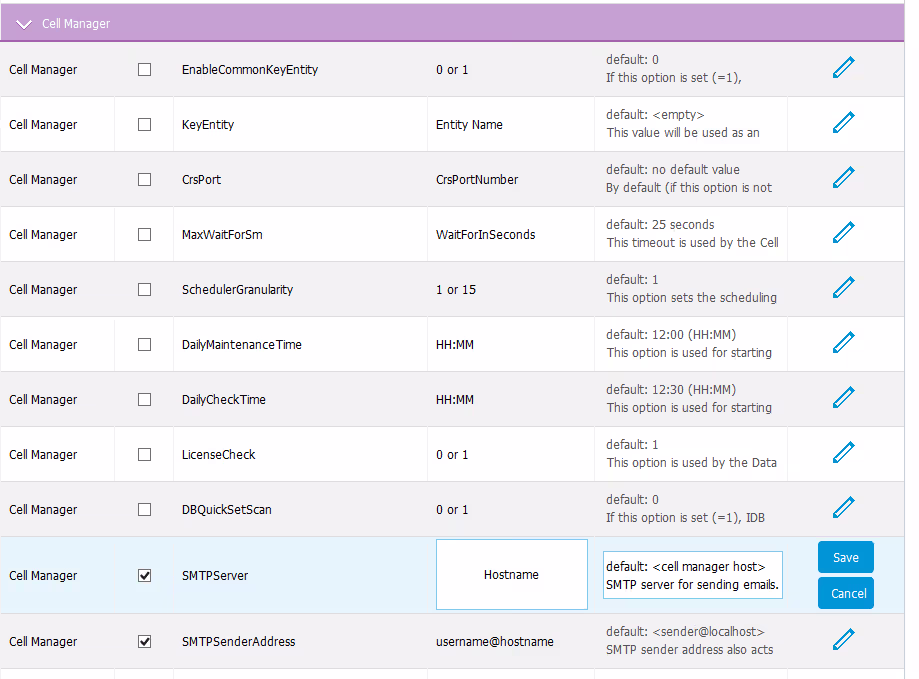Edit the DBQuickSetScan option

coord(844,508)
